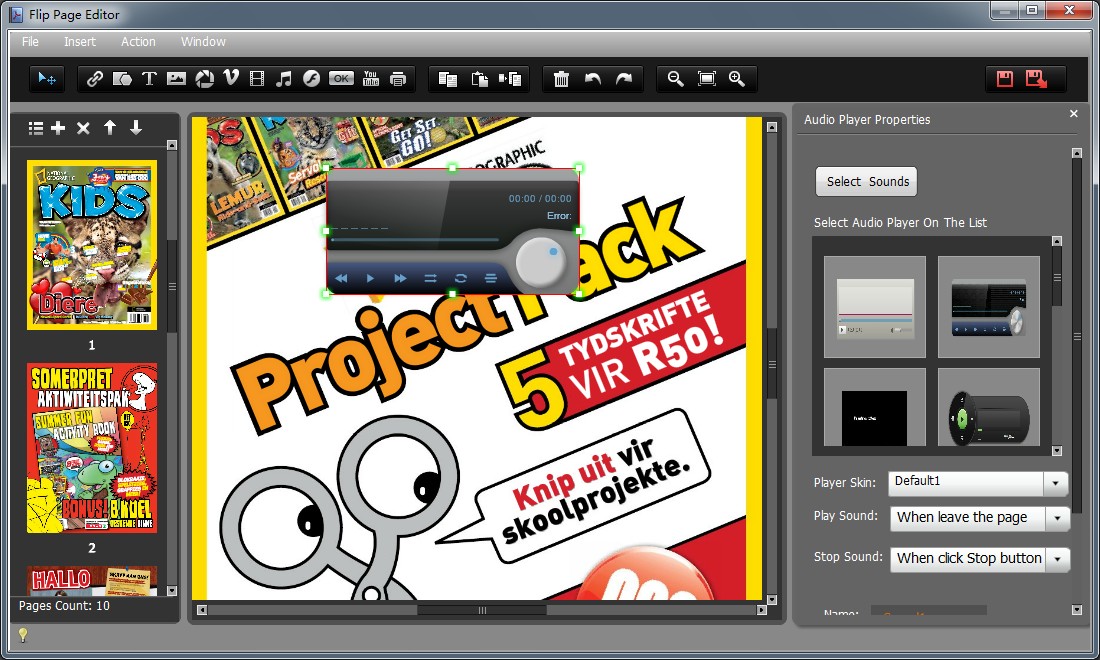This screenshot has height=660, width=1100.
Task: Zoom out of the page
Action: 675,79
